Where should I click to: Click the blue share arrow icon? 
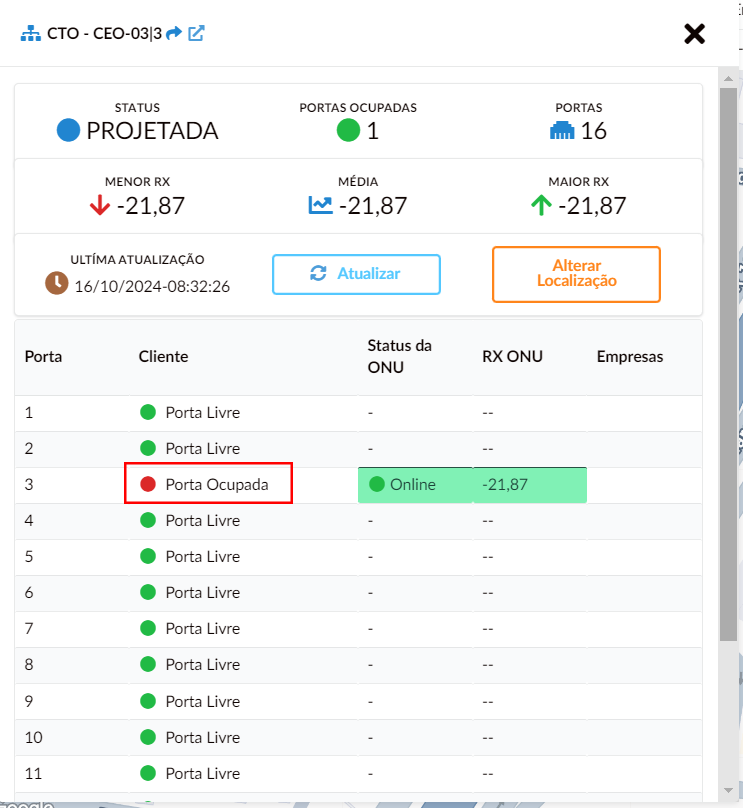[x=174, y=33]
